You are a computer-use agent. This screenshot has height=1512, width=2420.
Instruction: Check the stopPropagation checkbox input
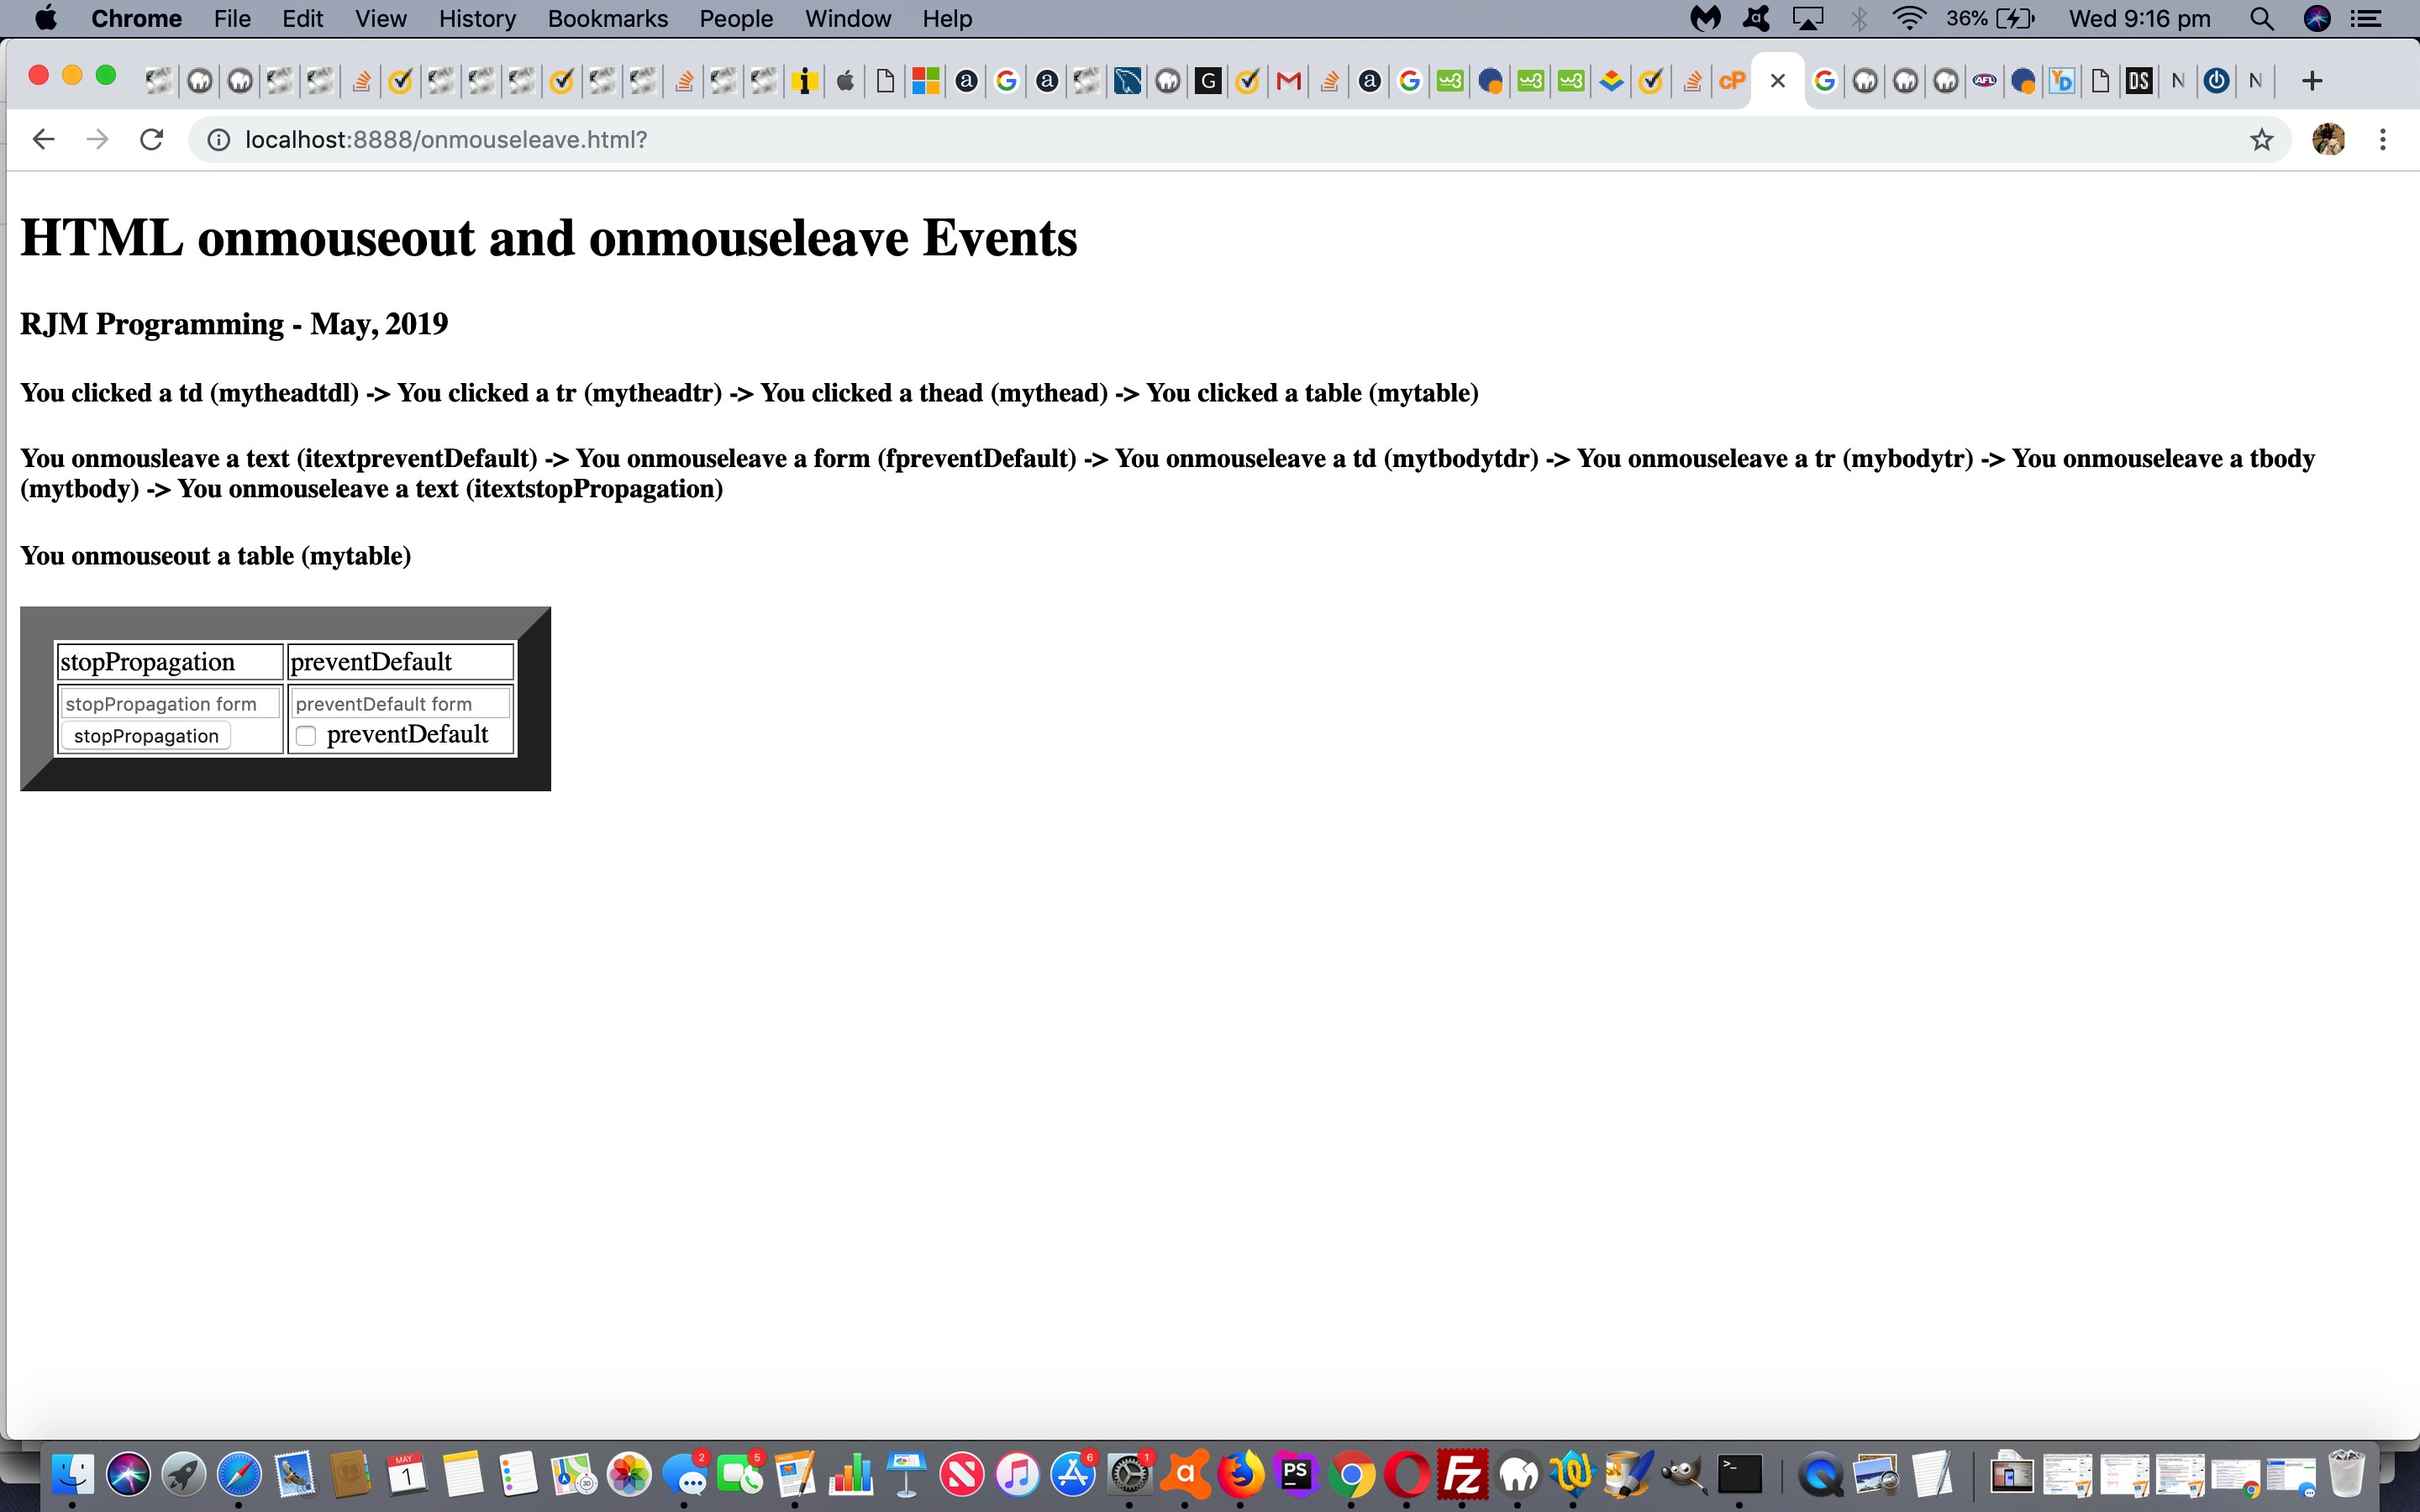[145, 733]
